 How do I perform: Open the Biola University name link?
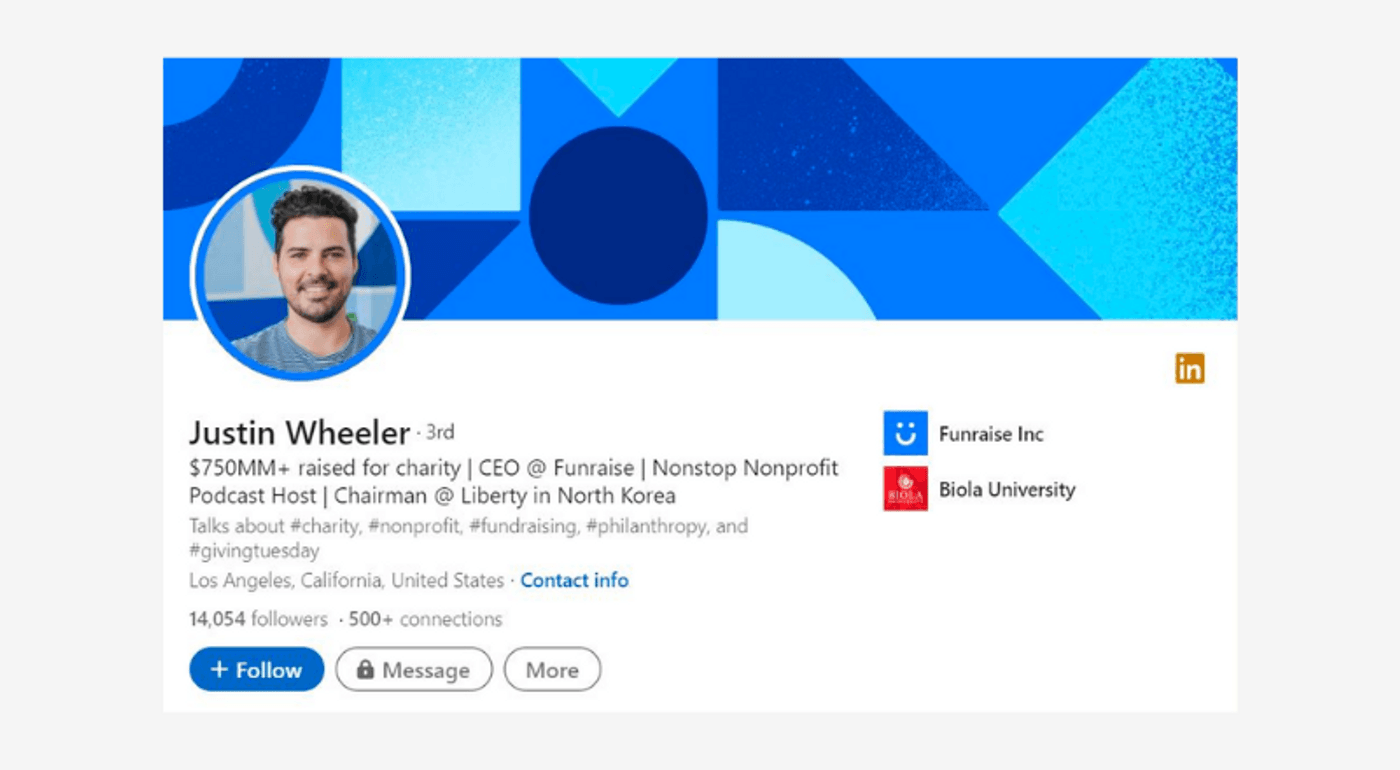click(1006, 490)
